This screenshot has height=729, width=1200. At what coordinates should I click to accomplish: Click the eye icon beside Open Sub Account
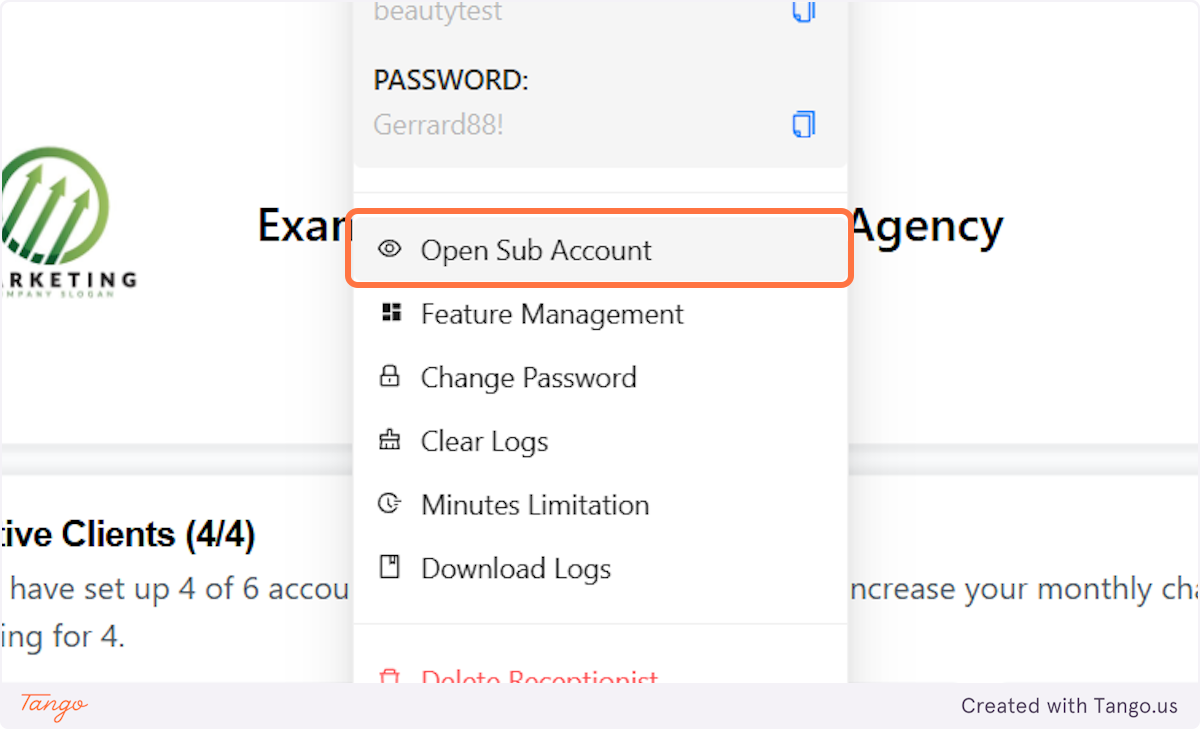[x=389, y=249]
